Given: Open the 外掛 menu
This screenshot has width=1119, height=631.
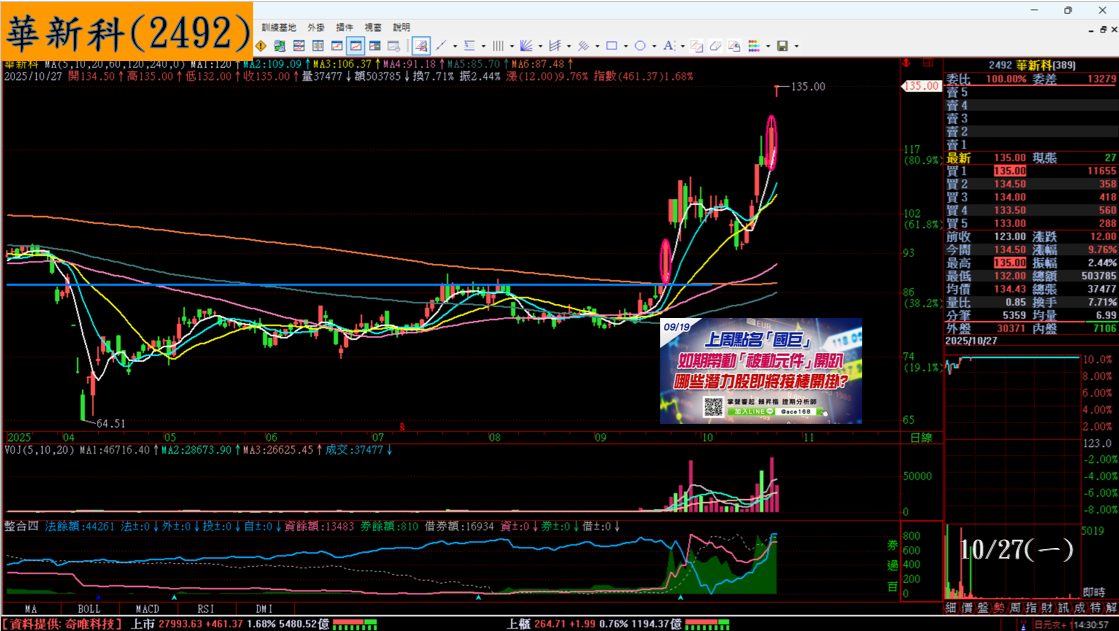Looking at the screenshot, I should point(316,27).
